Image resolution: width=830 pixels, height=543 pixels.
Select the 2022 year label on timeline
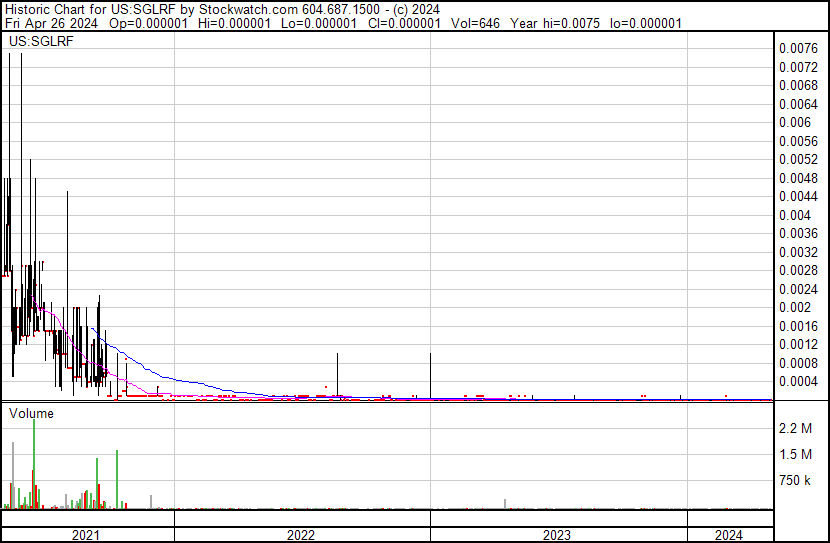[300, 534]
